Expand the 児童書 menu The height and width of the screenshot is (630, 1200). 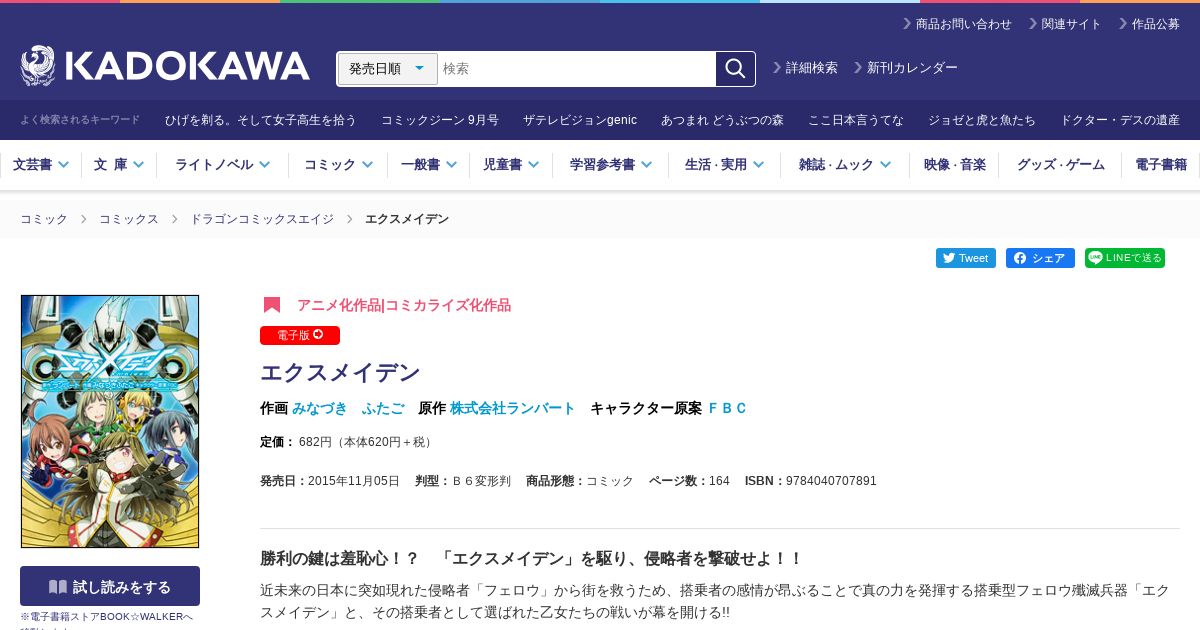[x=511, y=165]
